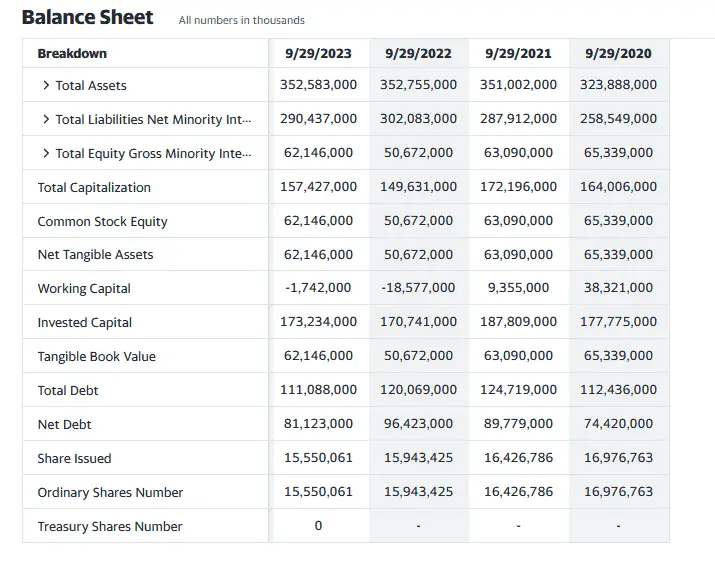Click the 9/29/2022 column header
Screen dimensions: 715x571
[x=418, y=53]
